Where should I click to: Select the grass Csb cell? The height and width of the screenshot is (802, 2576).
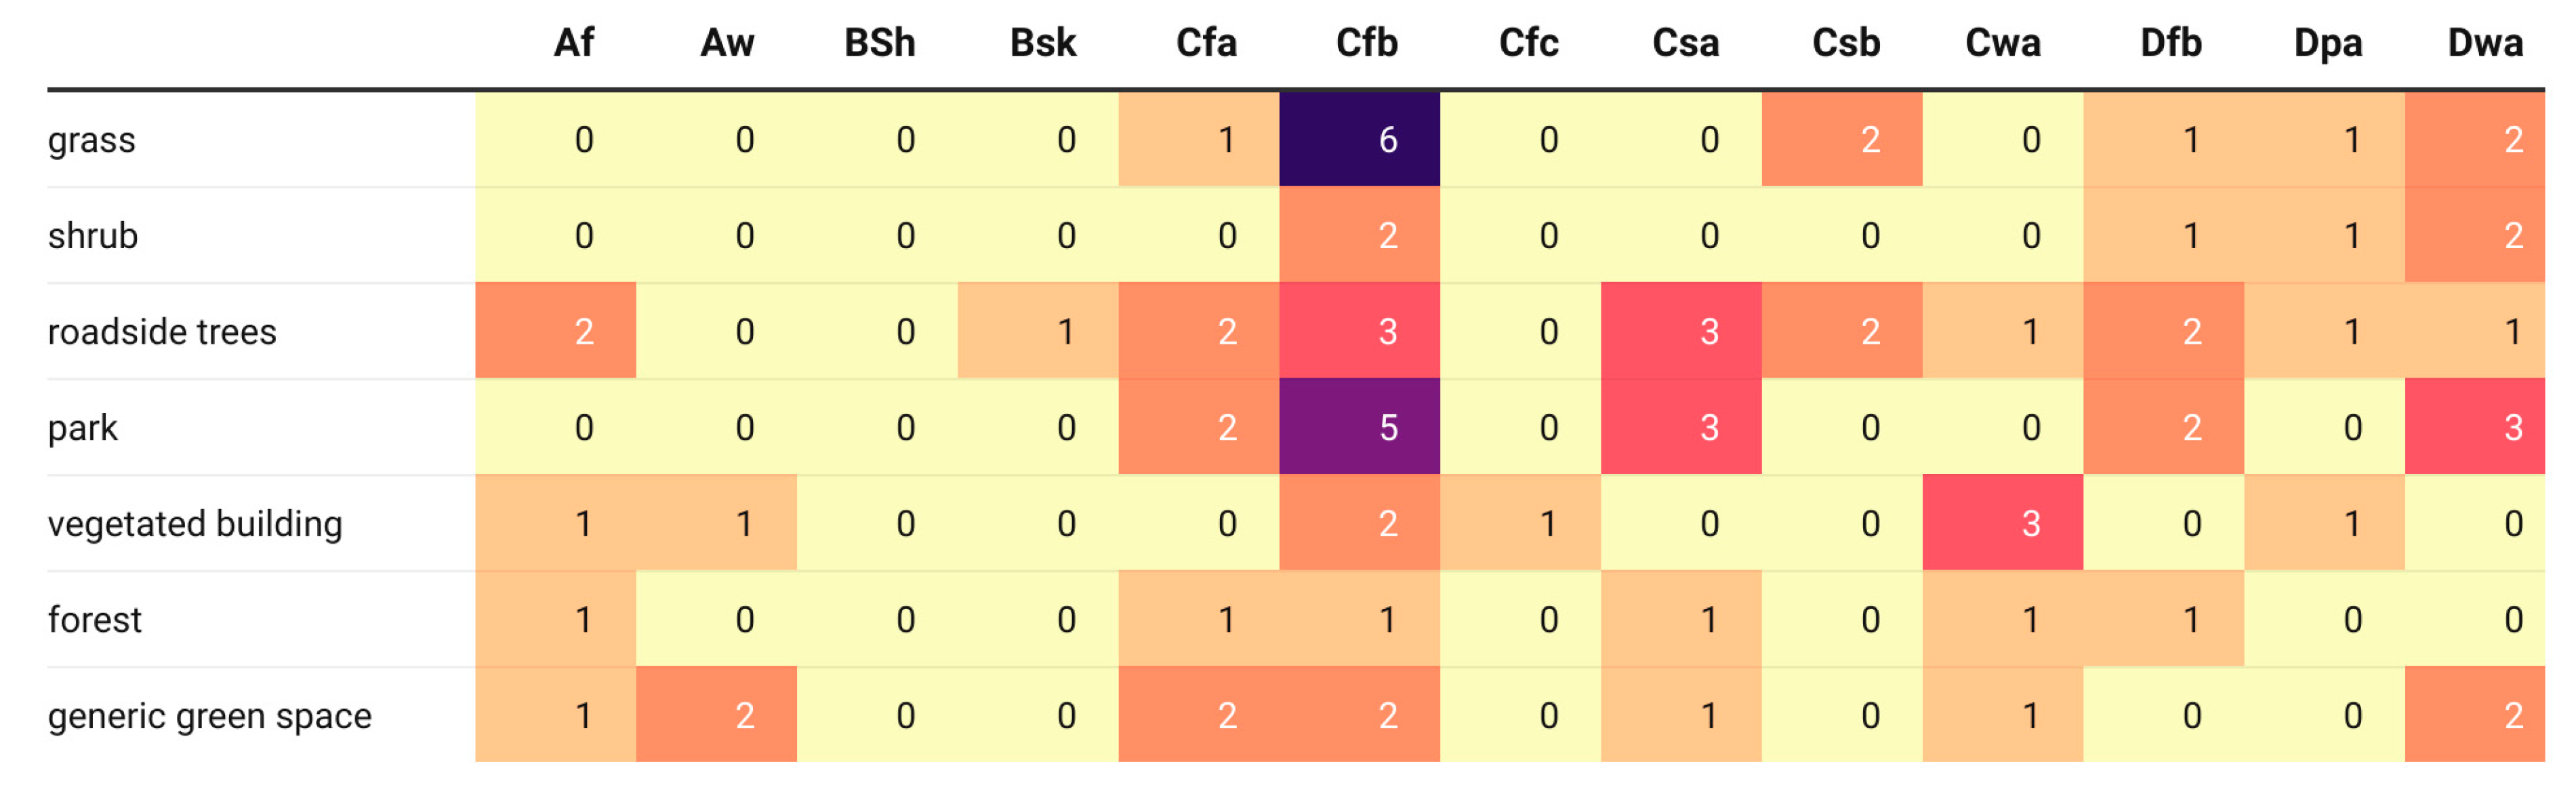pyautogui.click(x=1841, y=140)
